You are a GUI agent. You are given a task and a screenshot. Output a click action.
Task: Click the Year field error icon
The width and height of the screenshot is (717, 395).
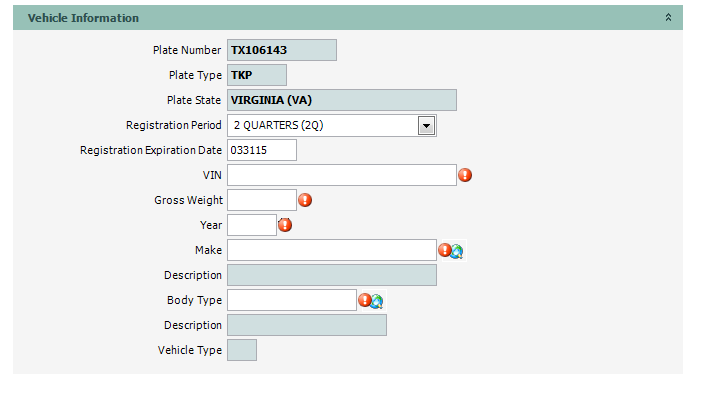click(285, 225)
